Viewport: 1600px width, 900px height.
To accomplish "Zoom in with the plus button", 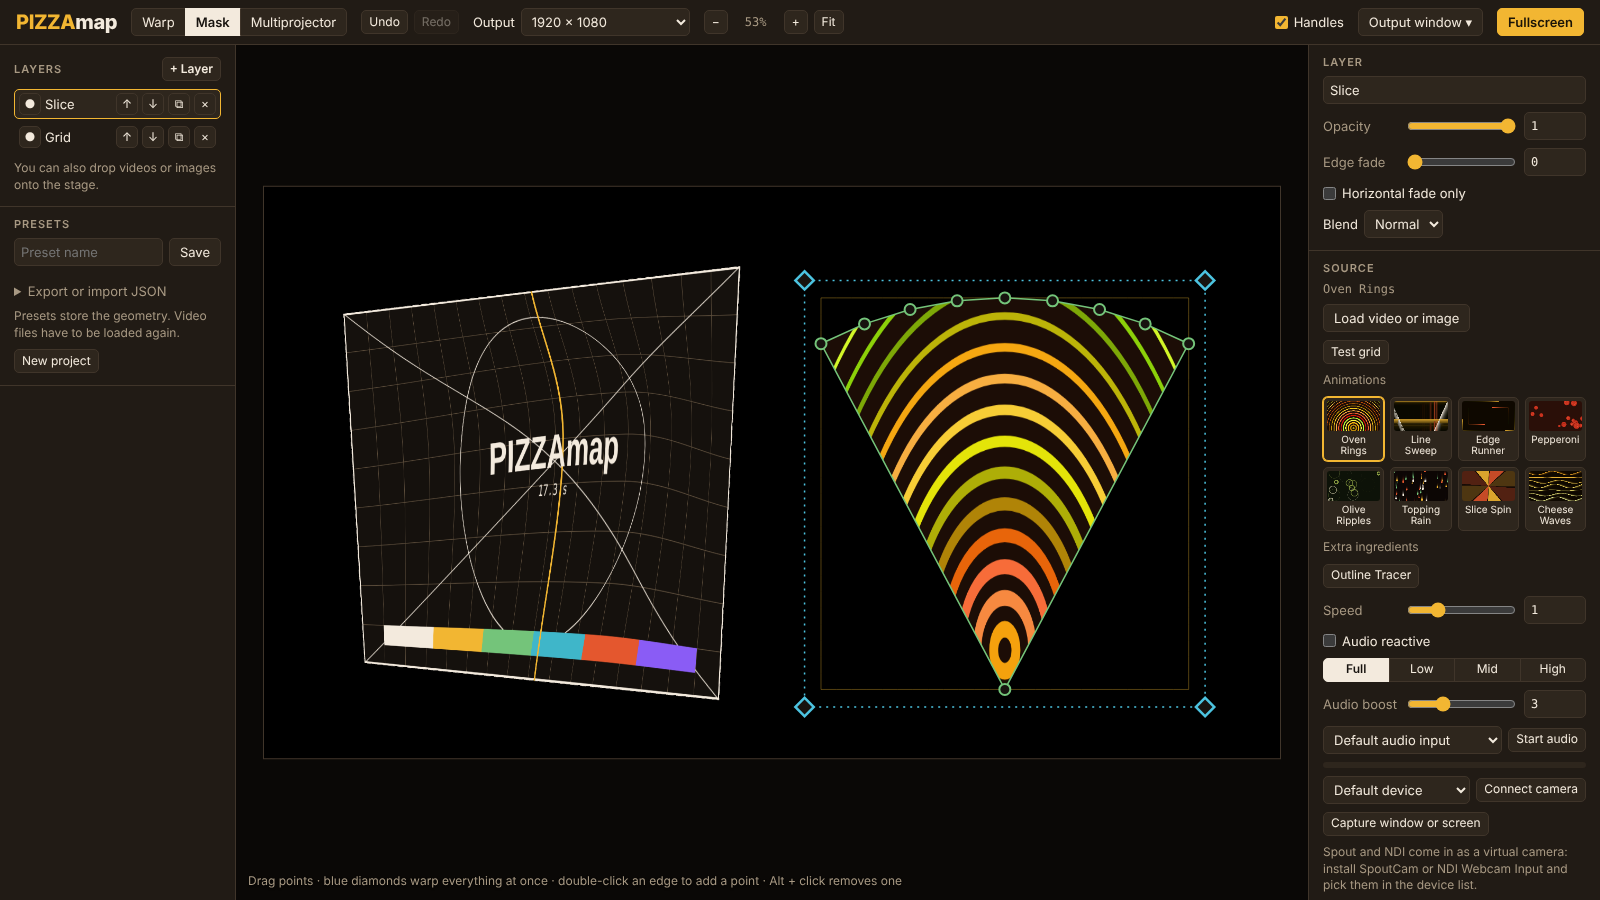I will [796, 22].
